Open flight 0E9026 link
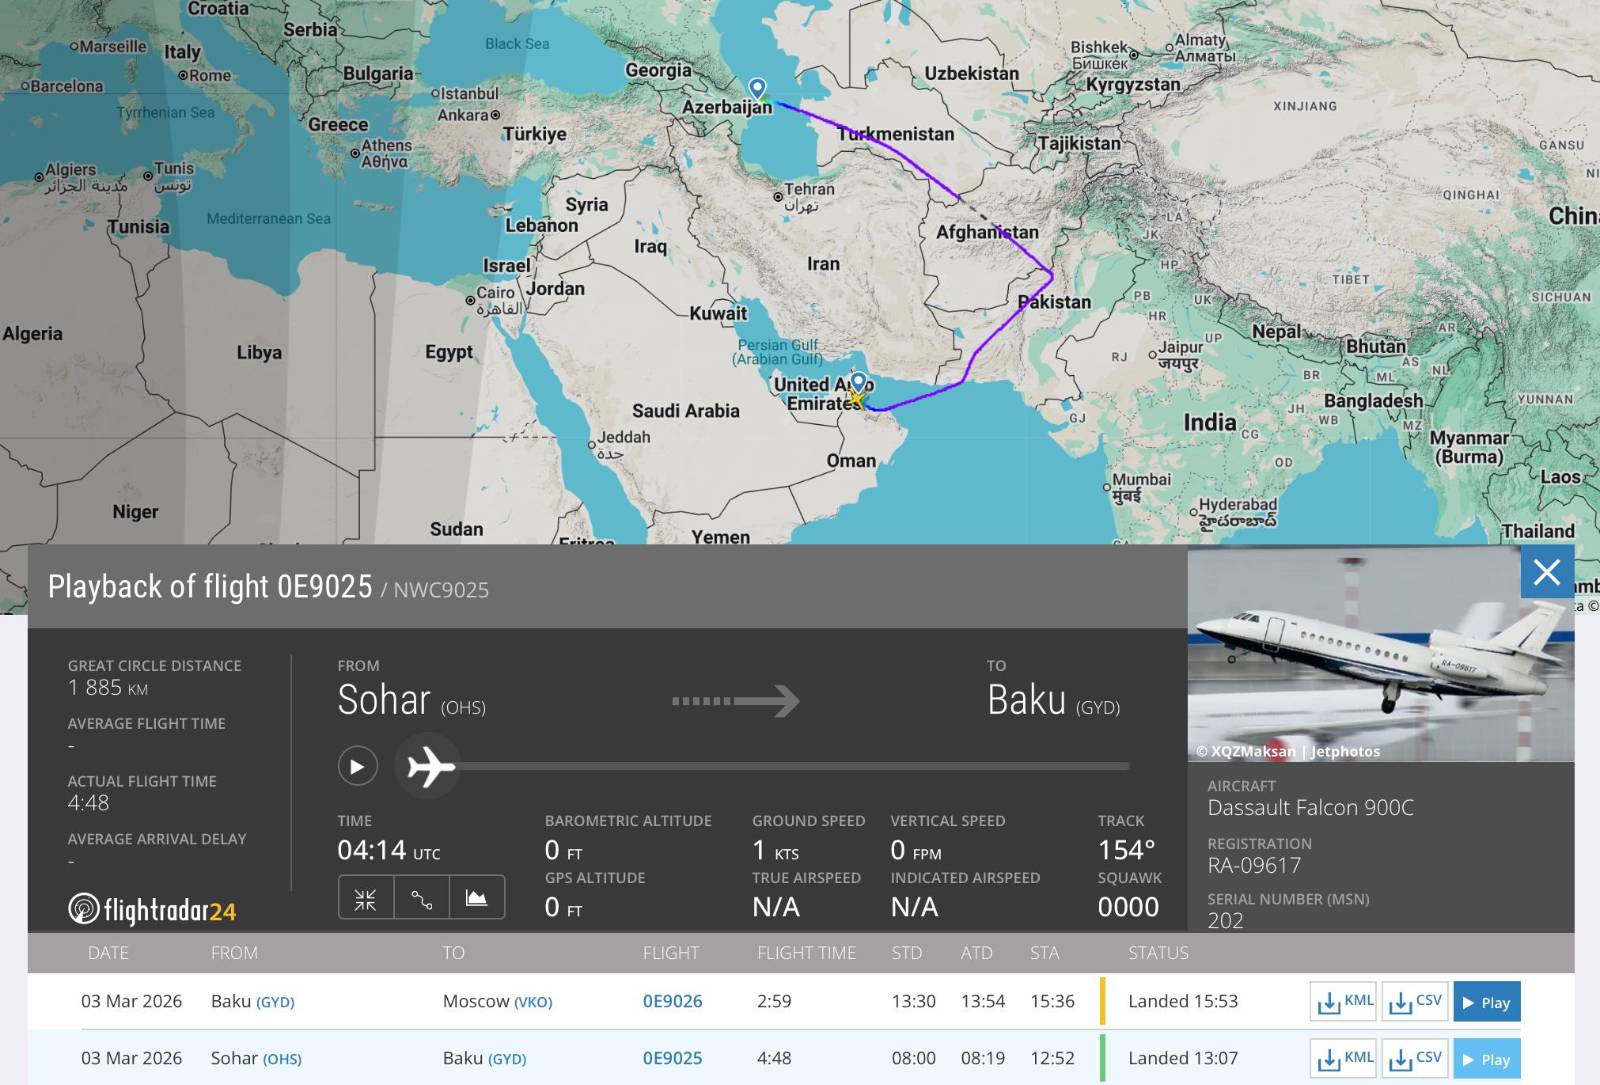1600x1085 pixels. (672, 1002)
